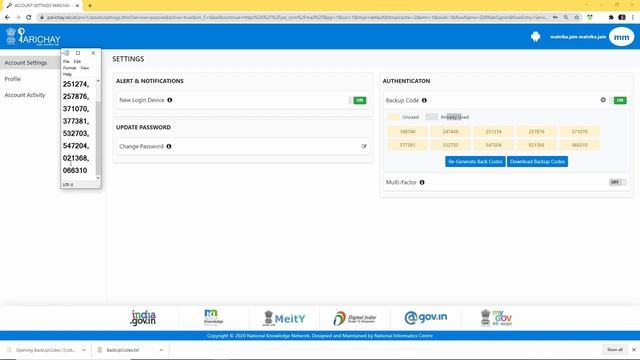
Task: Open the Notepad Help menu
Action: pos(67,74)
